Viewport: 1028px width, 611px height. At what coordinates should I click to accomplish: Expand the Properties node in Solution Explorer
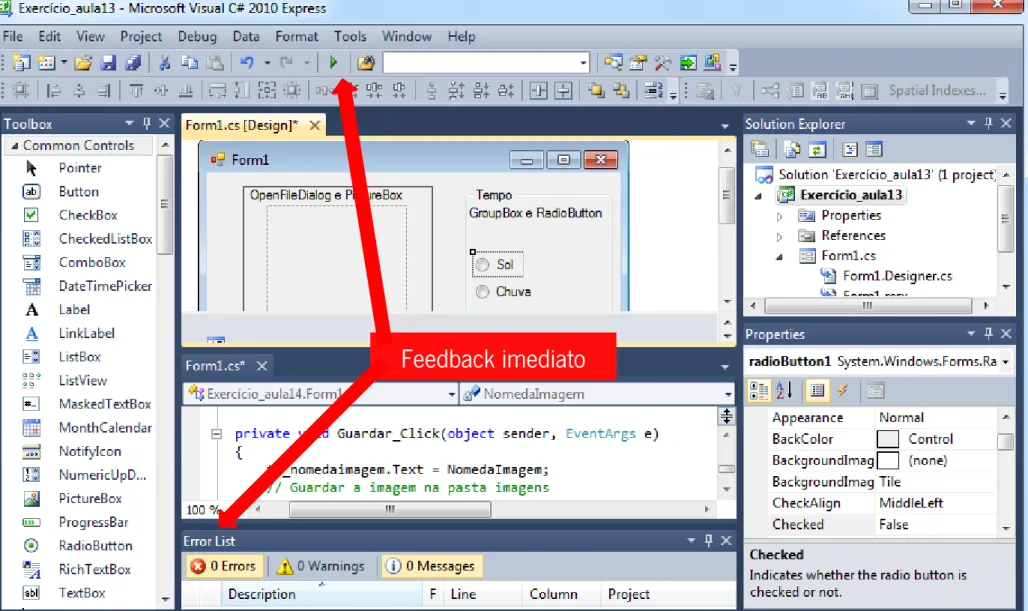pyautogui.click(x=779, y=216)
